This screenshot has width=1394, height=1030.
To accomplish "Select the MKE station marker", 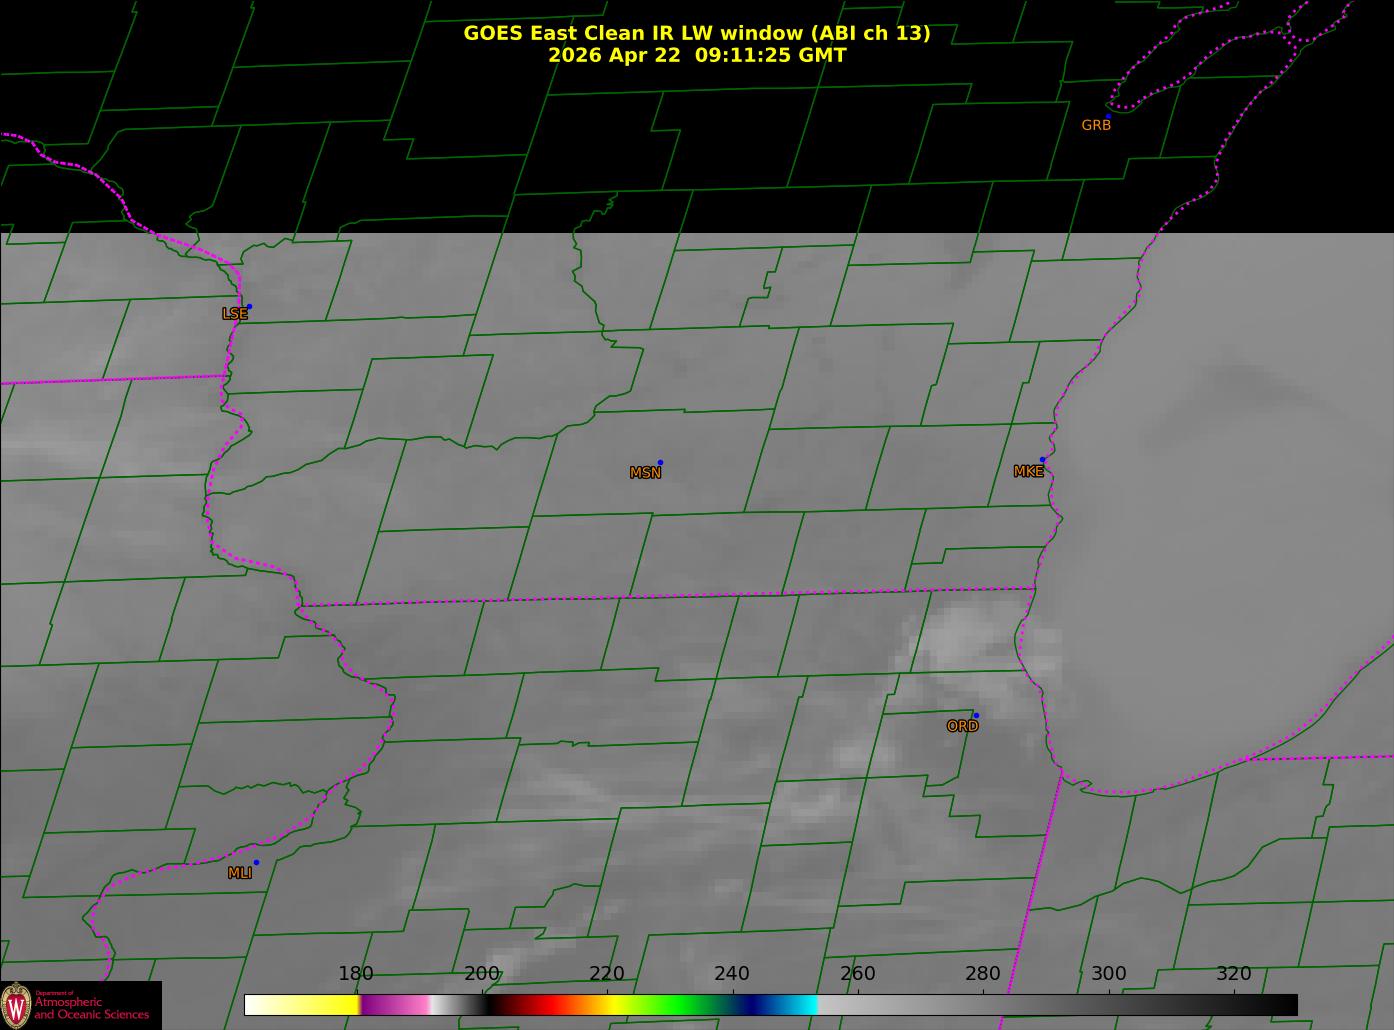I will tap(1042, 460).
